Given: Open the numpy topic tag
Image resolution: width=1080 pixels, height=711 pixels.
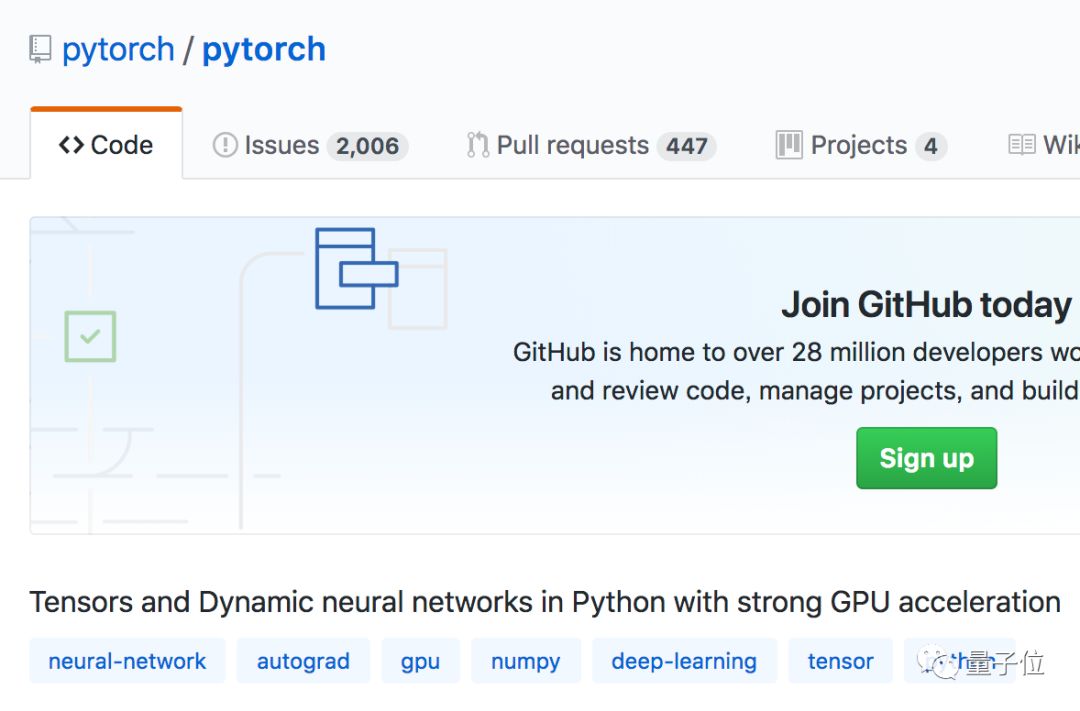Looking at the screenshot, I should point(526,661).
